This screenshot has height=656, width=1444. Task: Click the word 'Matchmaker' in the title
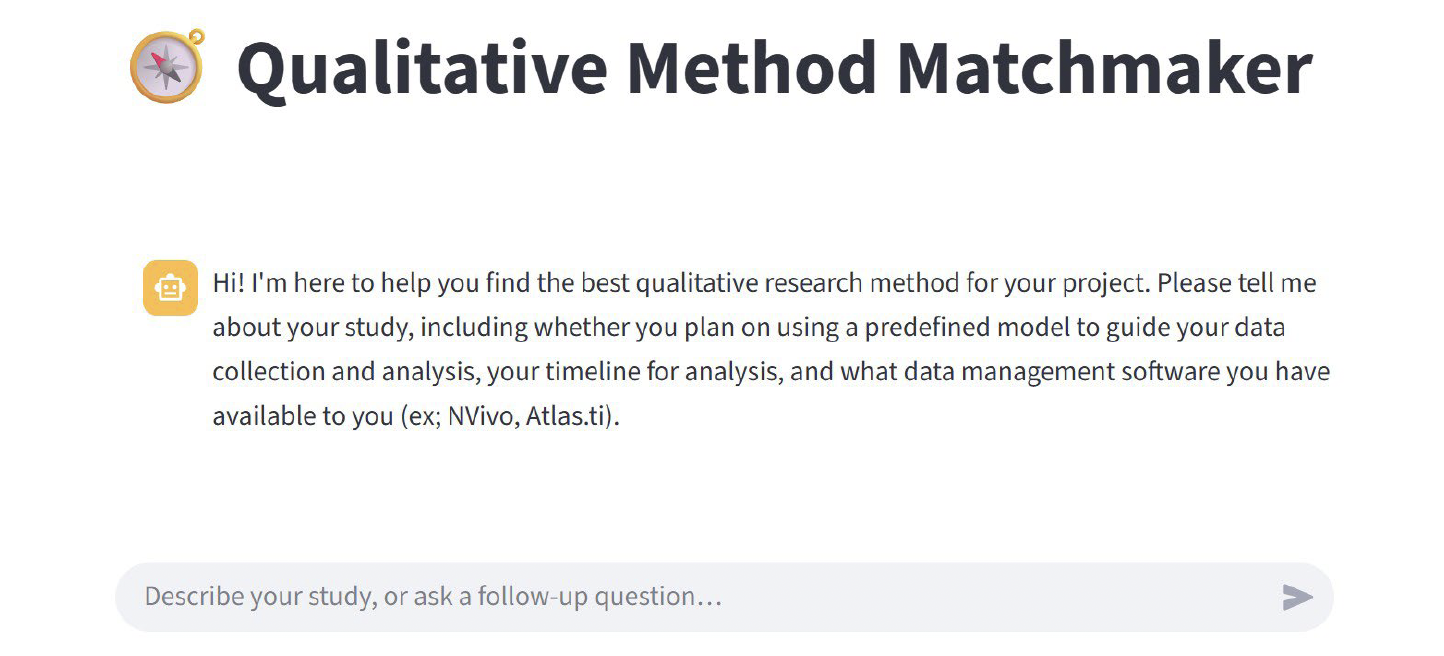pos(1104,67)
